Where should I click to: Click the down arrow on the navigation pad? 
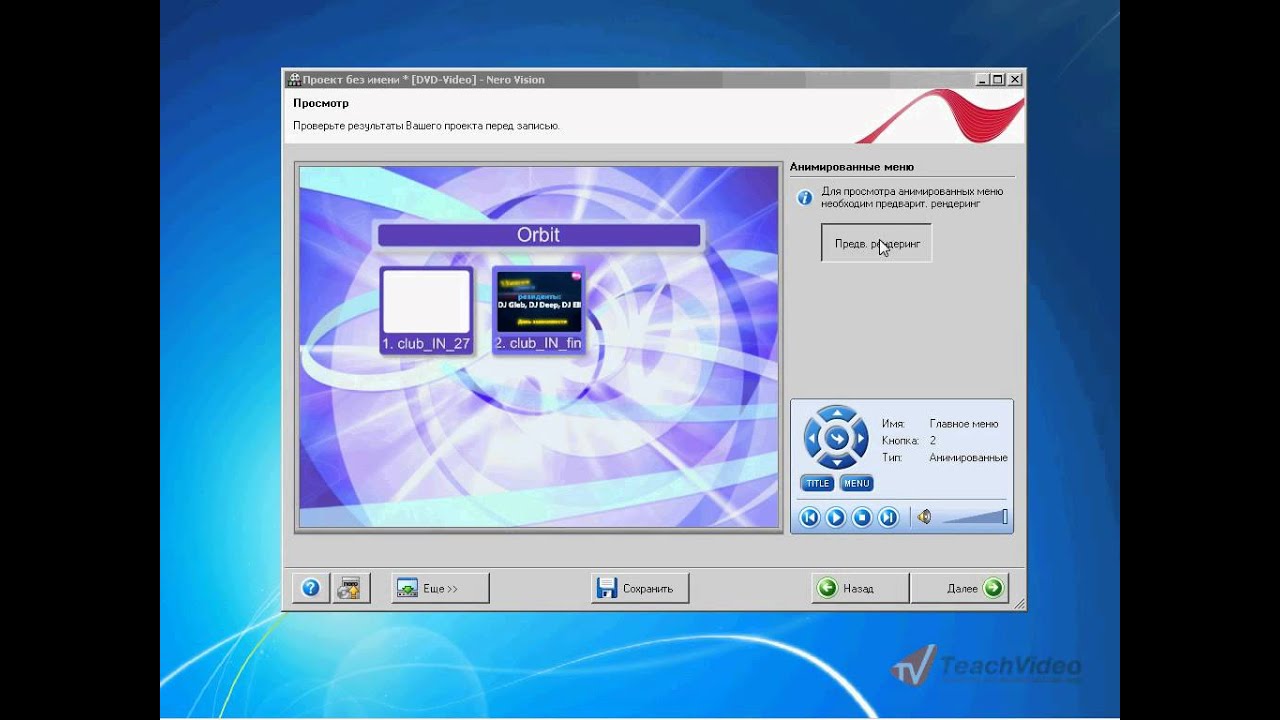coord(837,461)
